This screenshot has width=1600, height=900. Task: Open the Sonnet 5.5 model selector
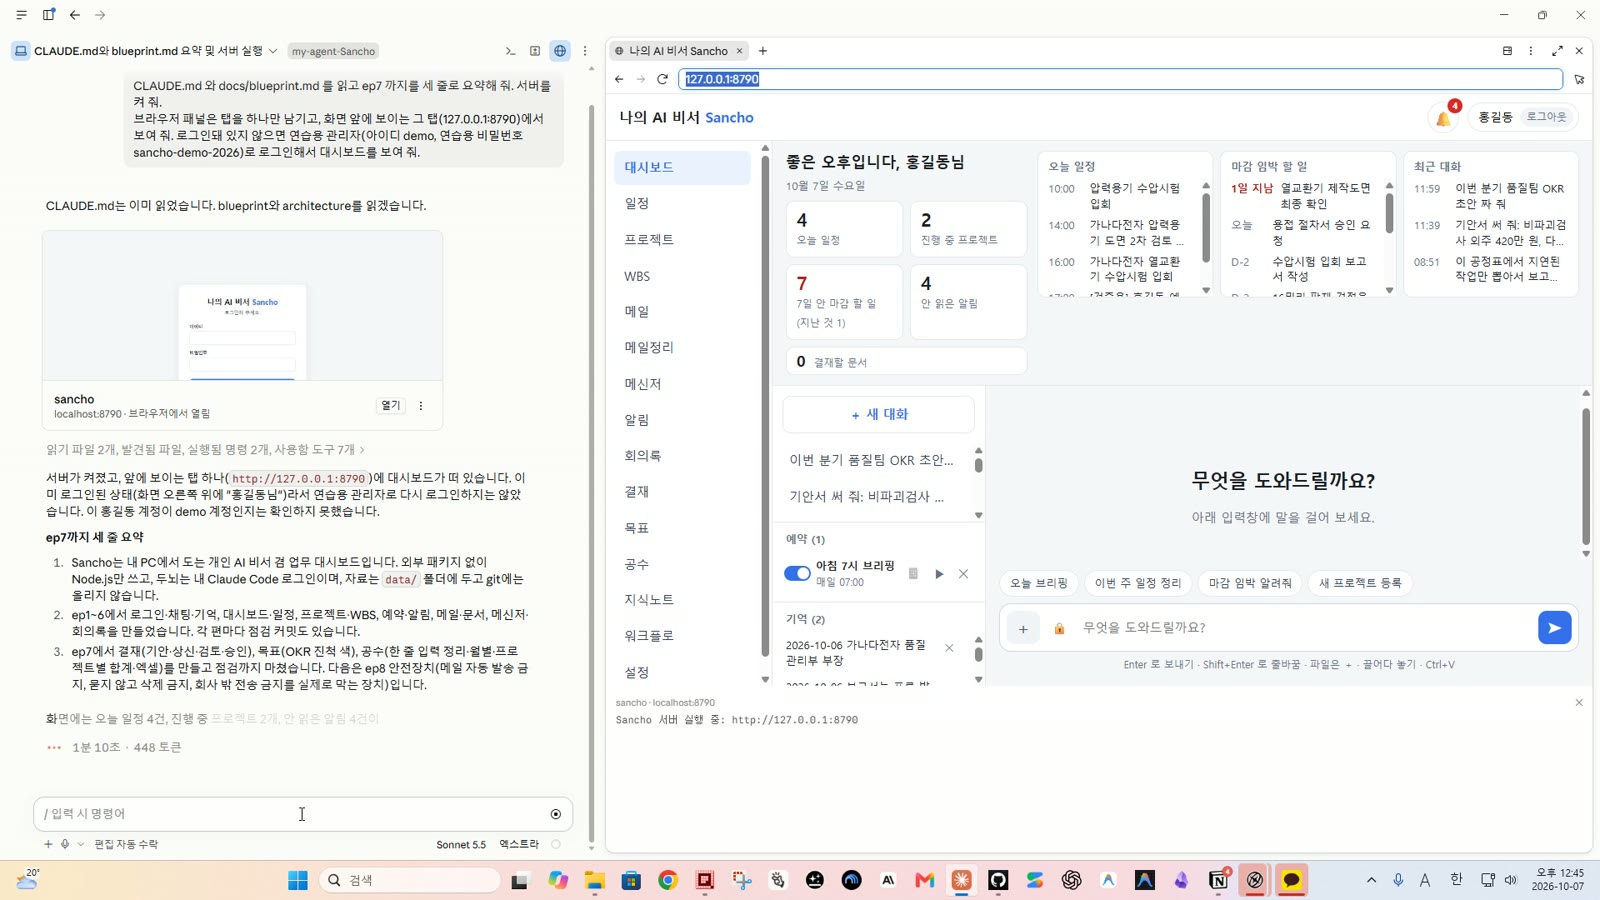(461, 844)
